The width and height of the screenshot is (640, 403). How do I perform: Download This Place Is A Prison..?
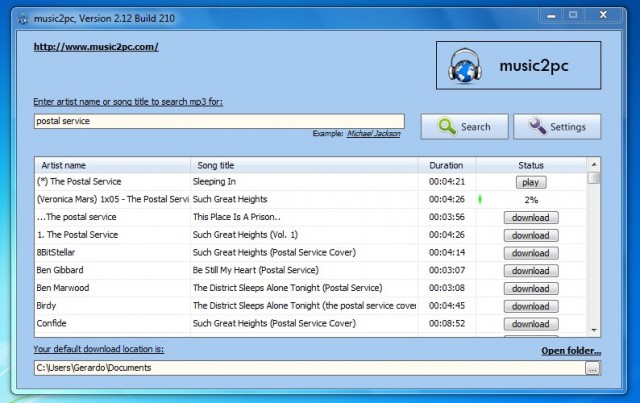(531, 218)
